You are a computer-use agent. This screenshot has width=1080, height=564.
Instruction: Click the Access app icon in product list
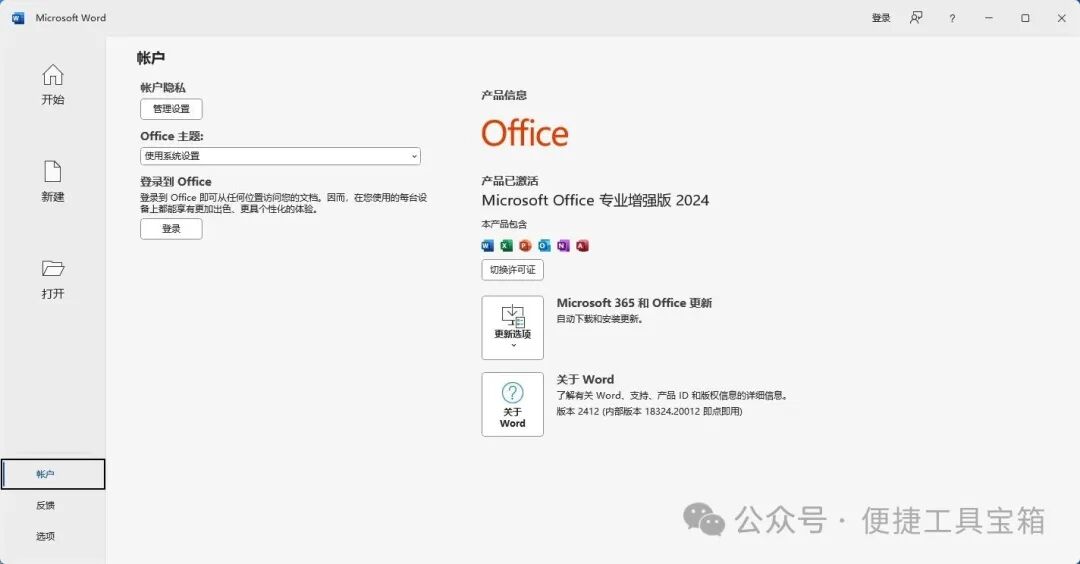(583, 246)
